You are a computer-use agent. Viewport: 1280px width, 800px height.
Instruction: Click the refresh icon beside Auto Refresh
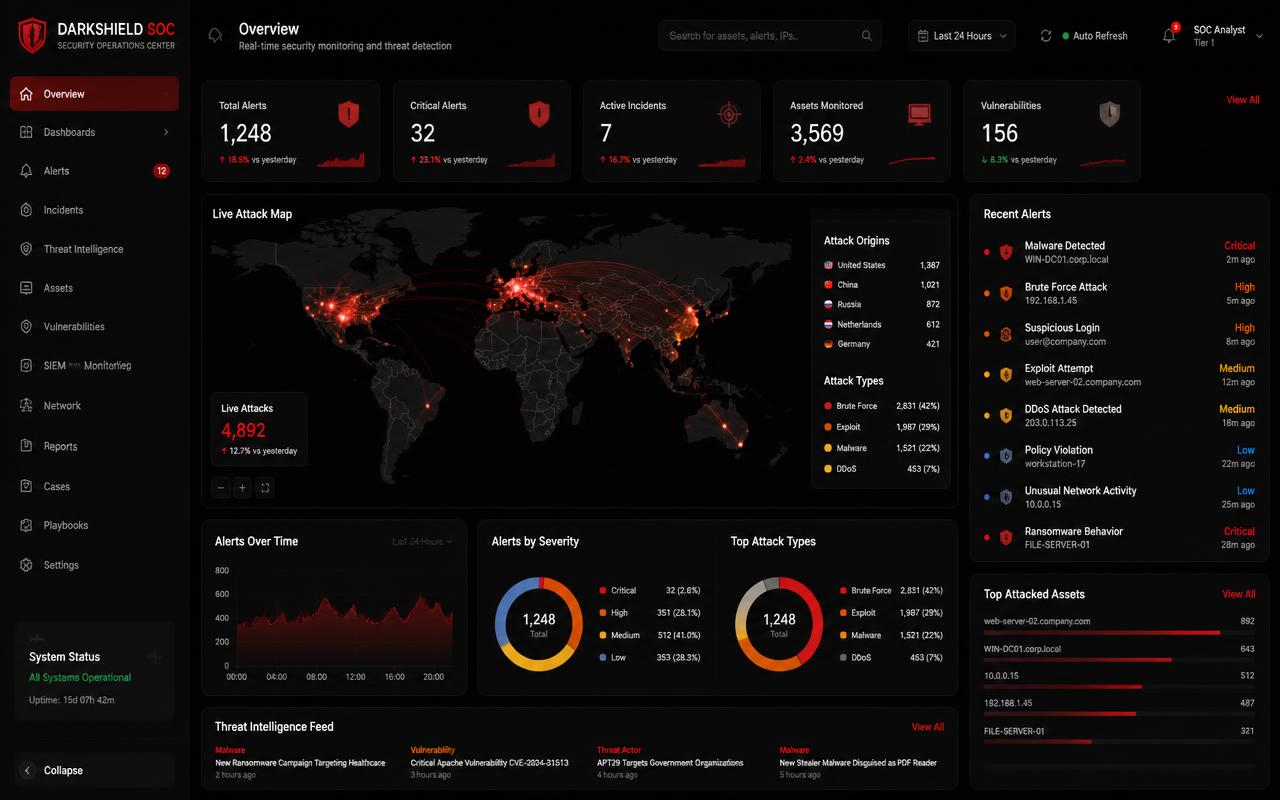coord(1046,36)
